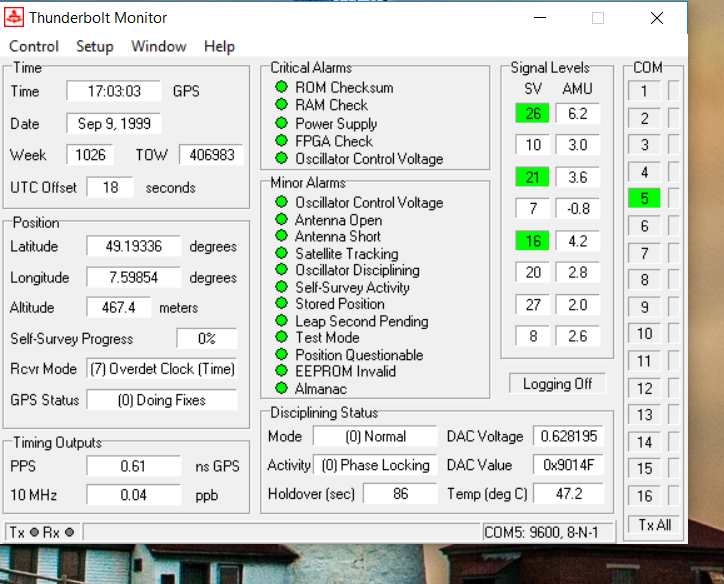Select COM port 2 button

644,118
